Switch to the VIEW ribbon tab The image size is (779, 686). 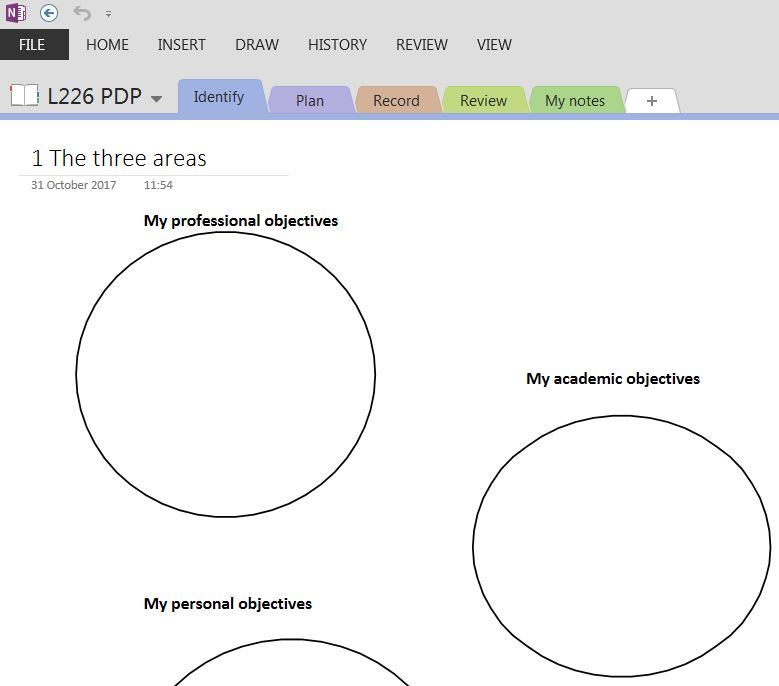pos(494,45)
